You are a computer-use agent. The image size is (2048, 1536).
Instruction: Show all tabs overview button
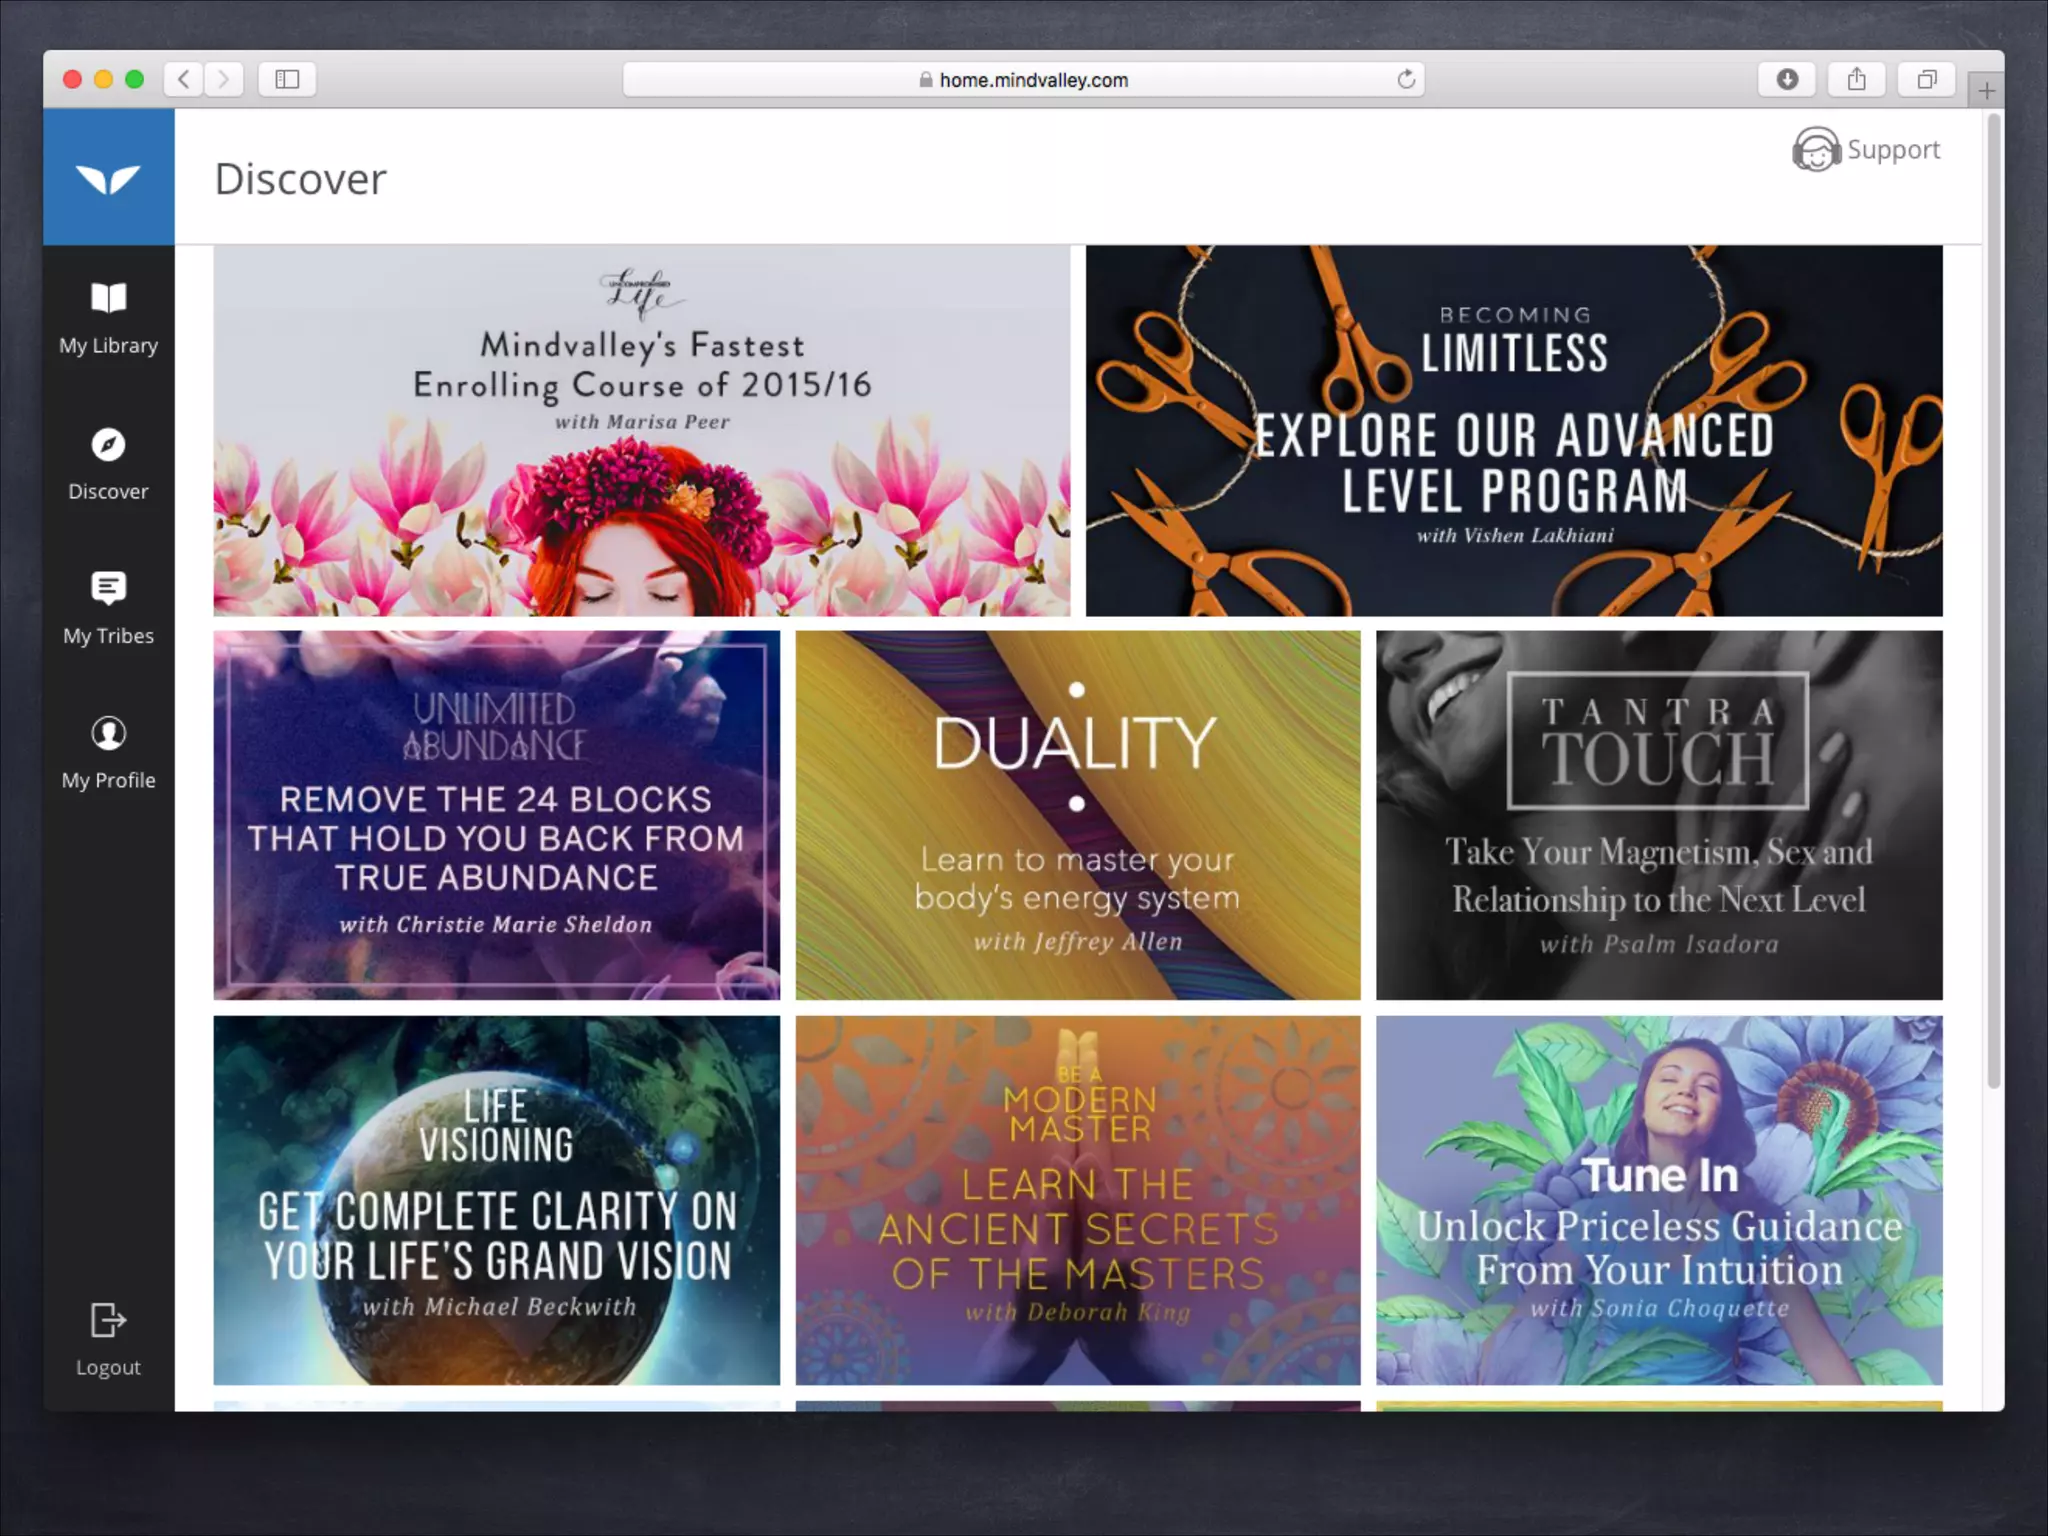pos(1926,80)
